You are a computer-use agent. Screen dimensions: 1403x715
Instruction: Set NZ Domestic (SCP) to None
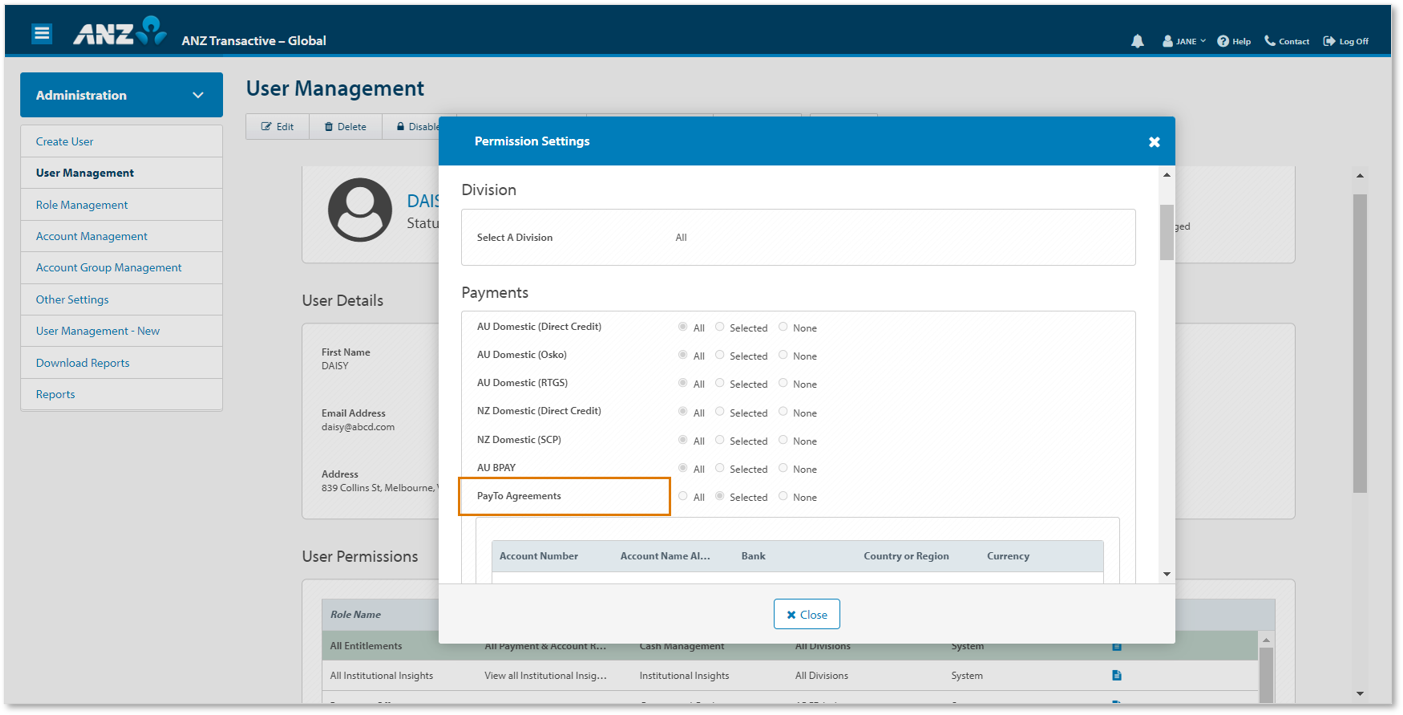pyautogui.click(x=783, y=440)
